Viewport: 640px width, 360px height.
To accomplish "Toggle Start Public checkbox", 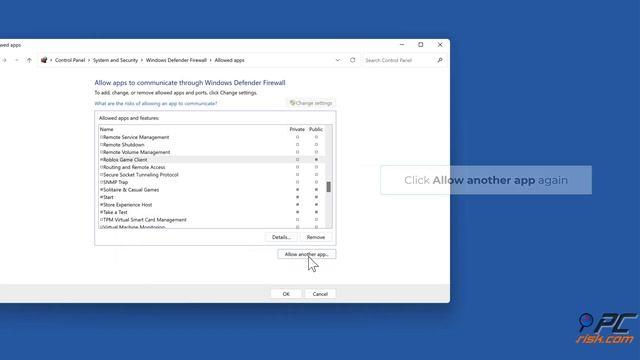I will [316, 197].
